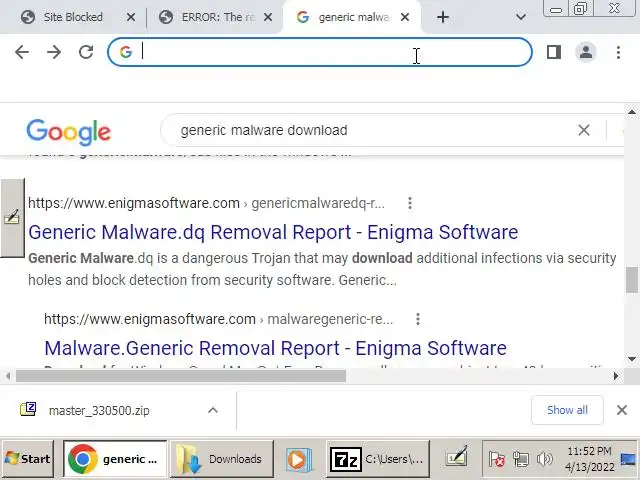Viewport: 640px width, 480px height.
Task: Open Malware.Generic Removal Report link
Action: [x=276, y=348]
